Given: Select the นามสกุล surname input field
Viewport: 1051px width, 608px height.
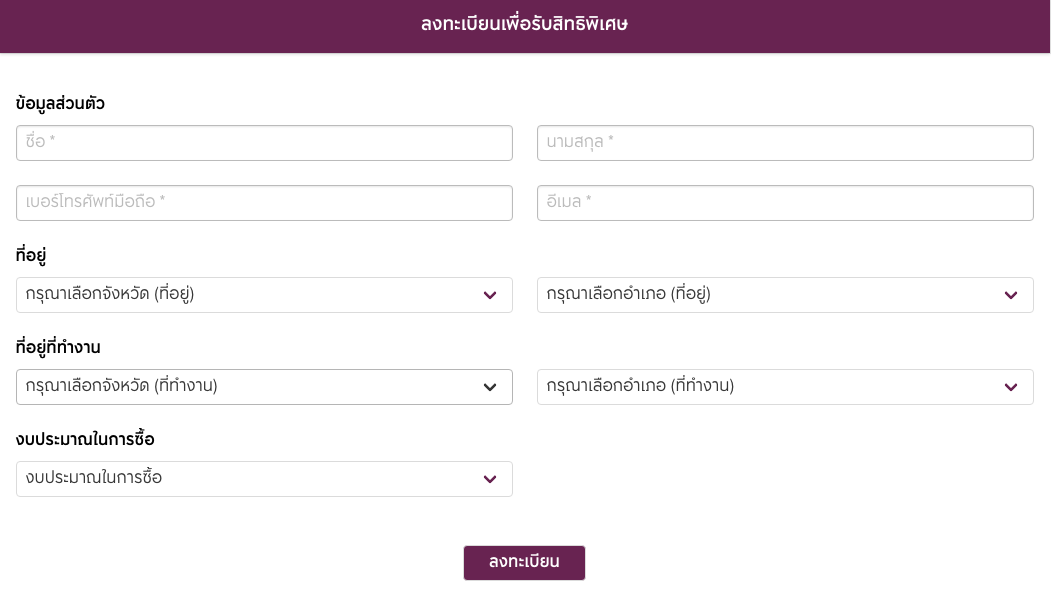Looking at the screenshot, I should pyautogui.click(x=785, y=143).
